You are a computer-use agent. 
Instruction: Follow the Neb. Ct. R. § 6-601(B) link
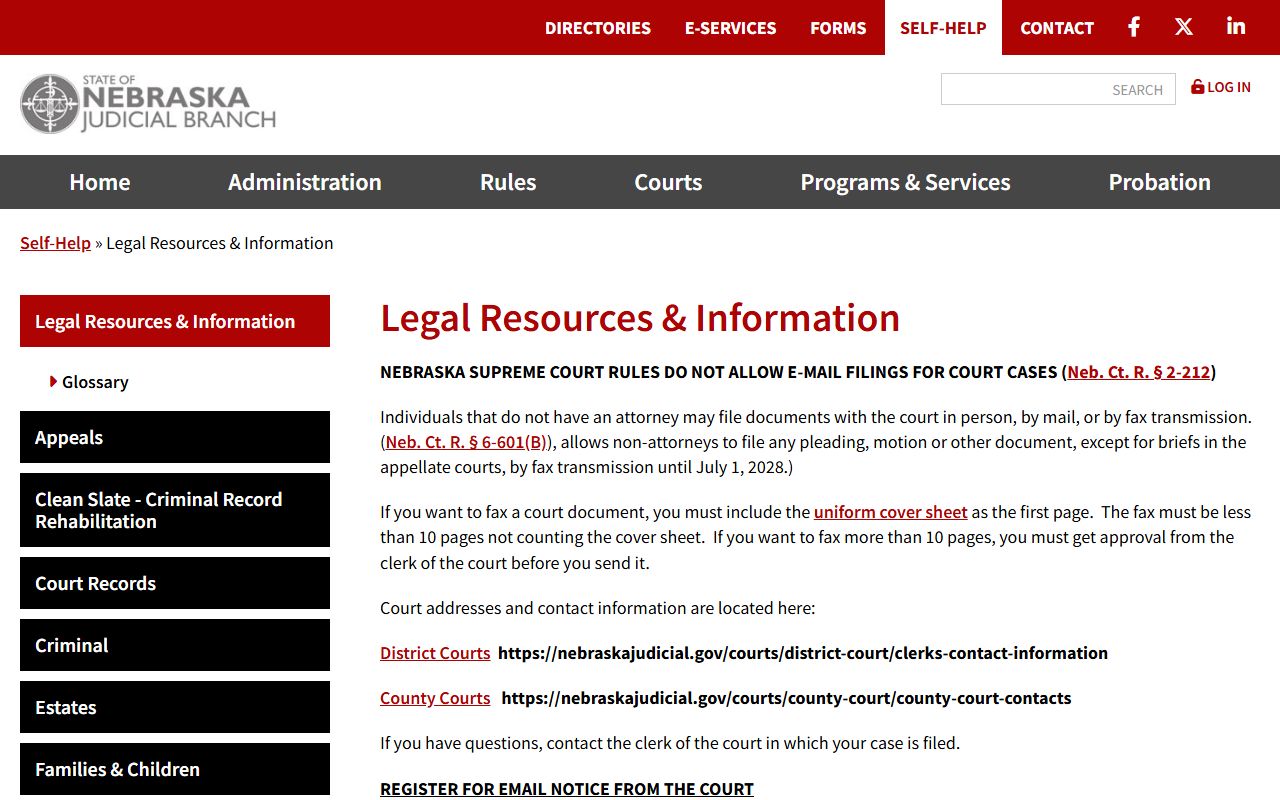pos(466,442)
